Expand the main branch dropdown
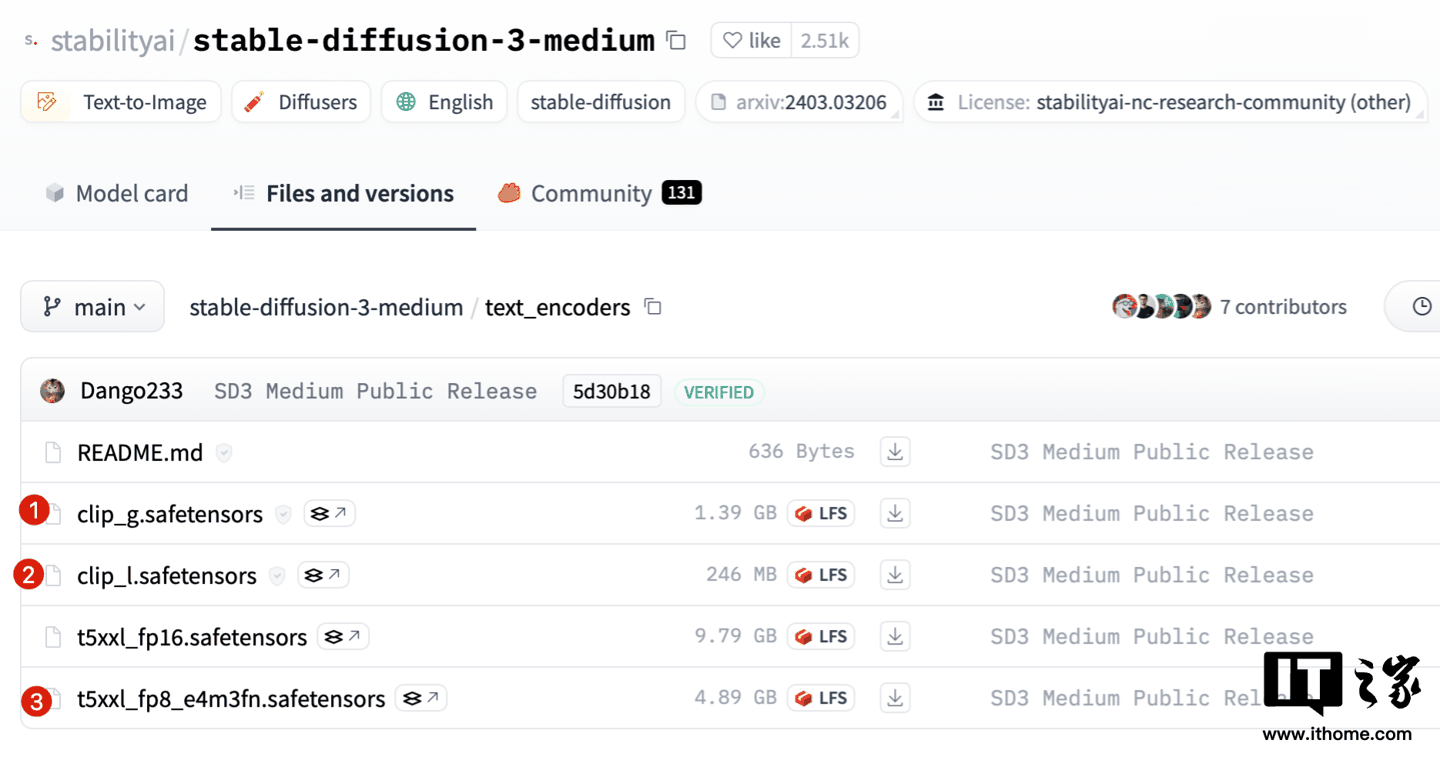1440x760 pixels. click(92, 307)
